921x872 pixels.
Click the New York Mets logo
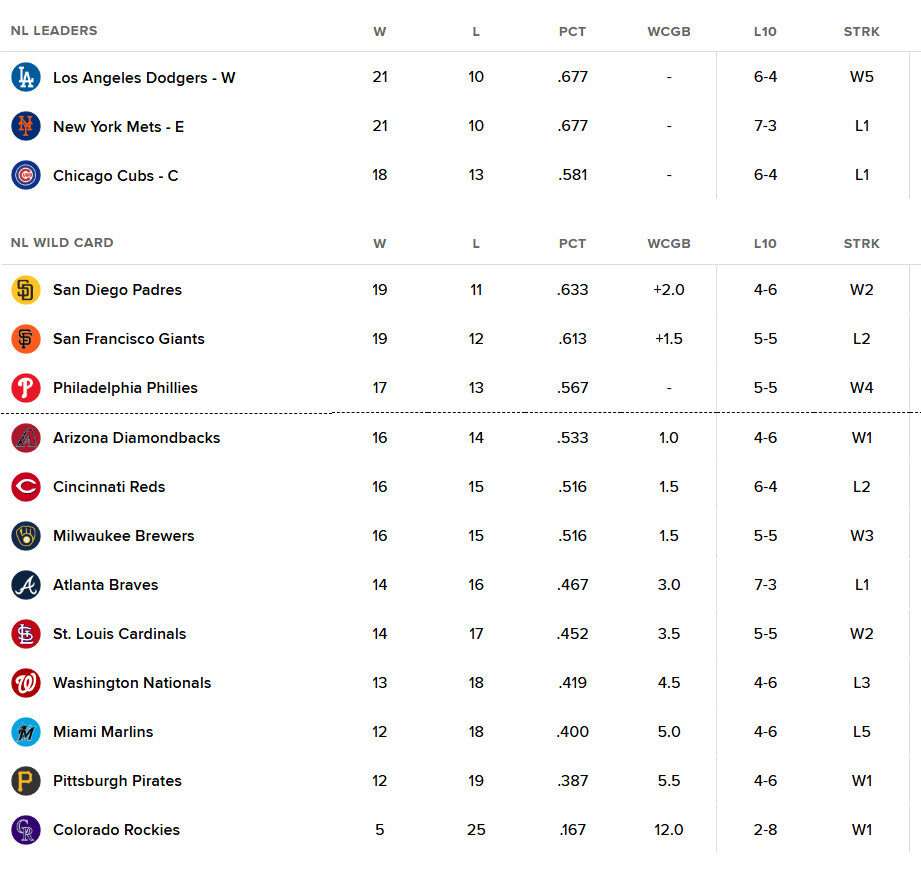(x=26, y=126)
